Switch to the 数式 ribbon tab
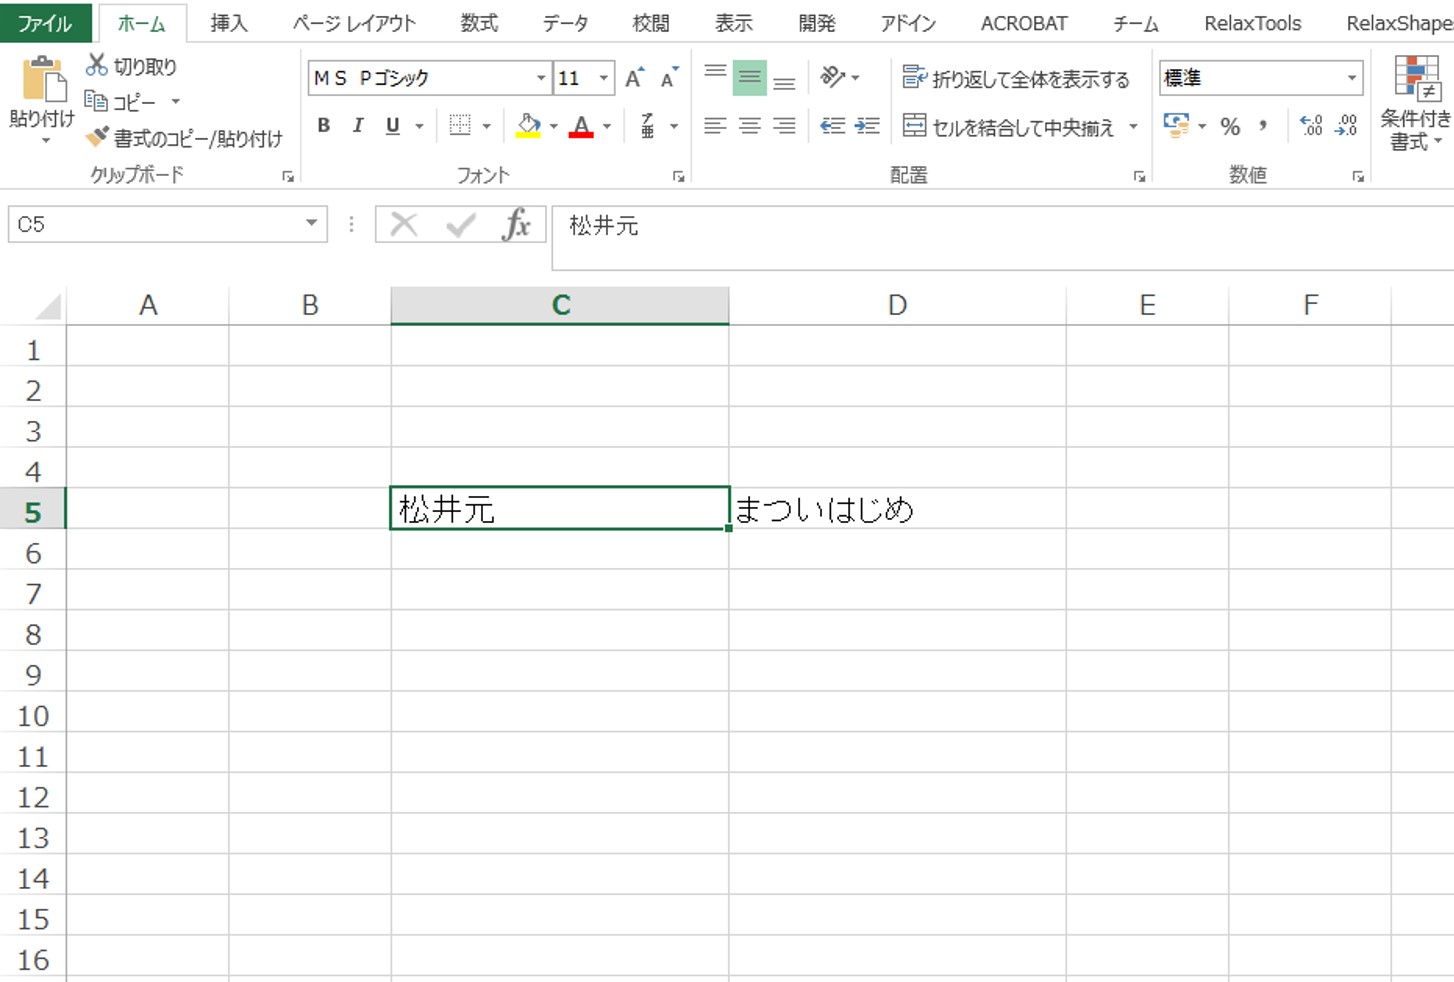1454x982 pixels. [x=479, y=22]
